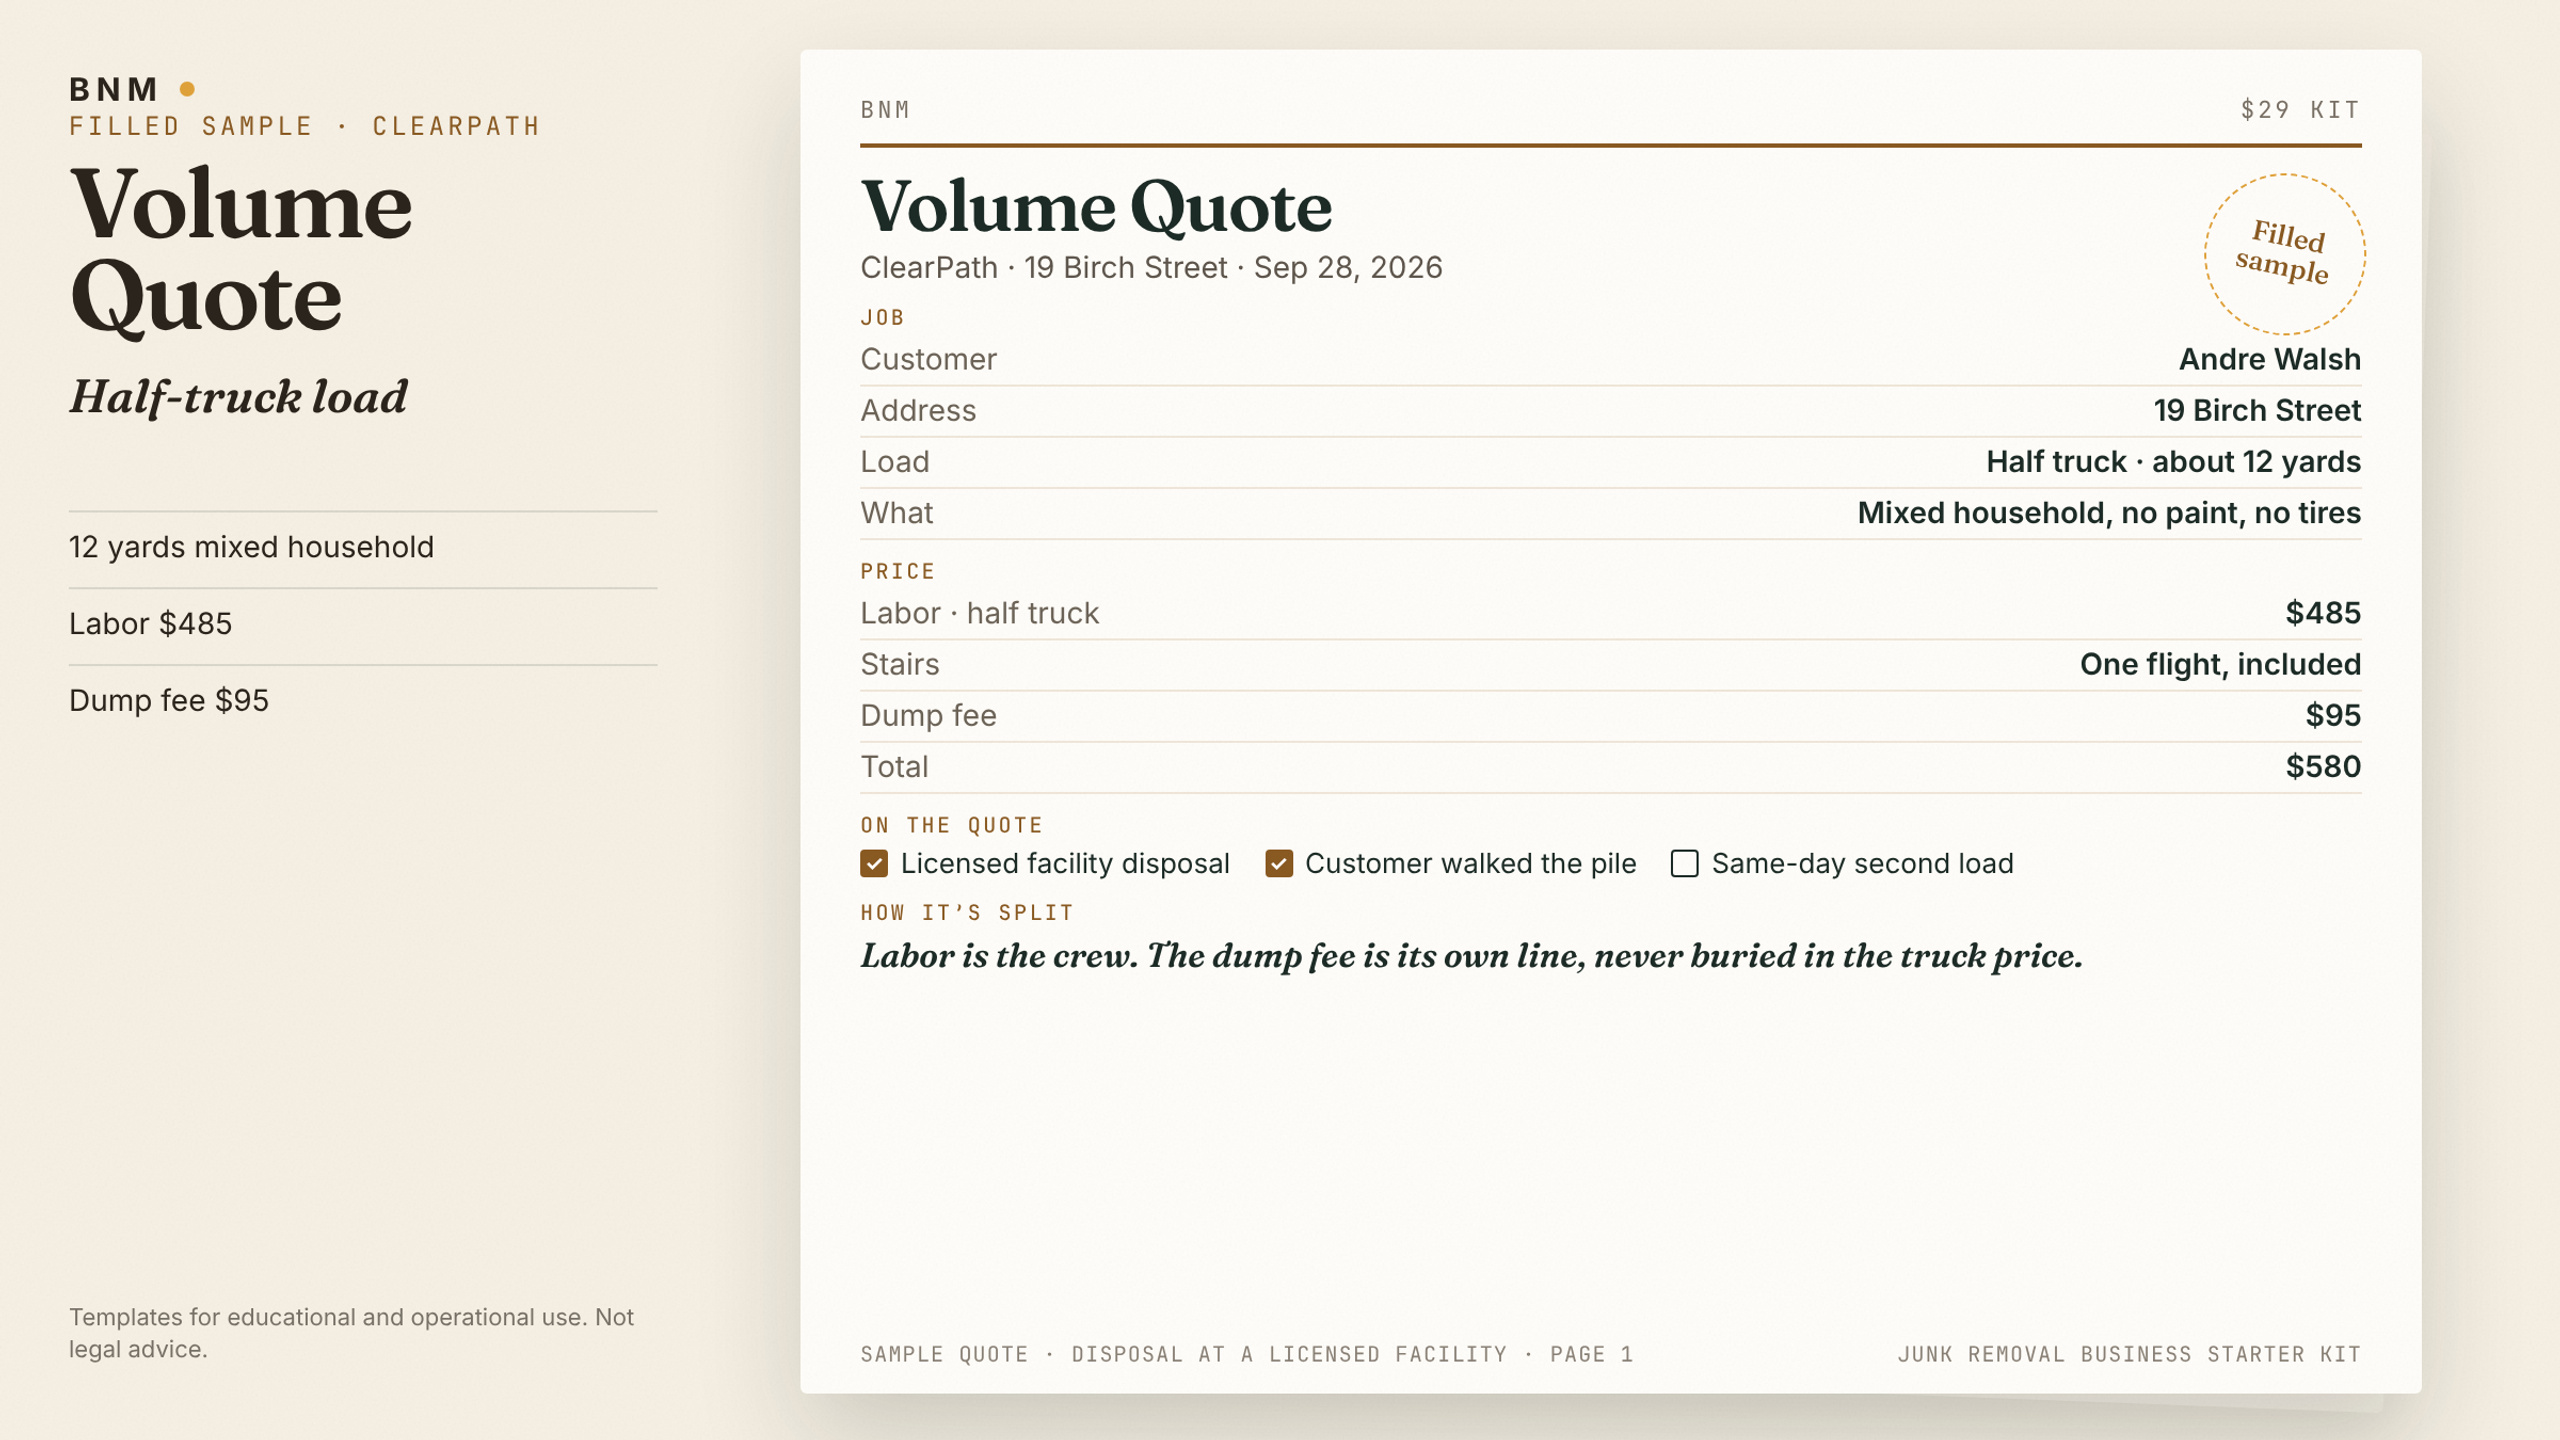Tick the Same-day second load checkbox

tap(1685, 863)
